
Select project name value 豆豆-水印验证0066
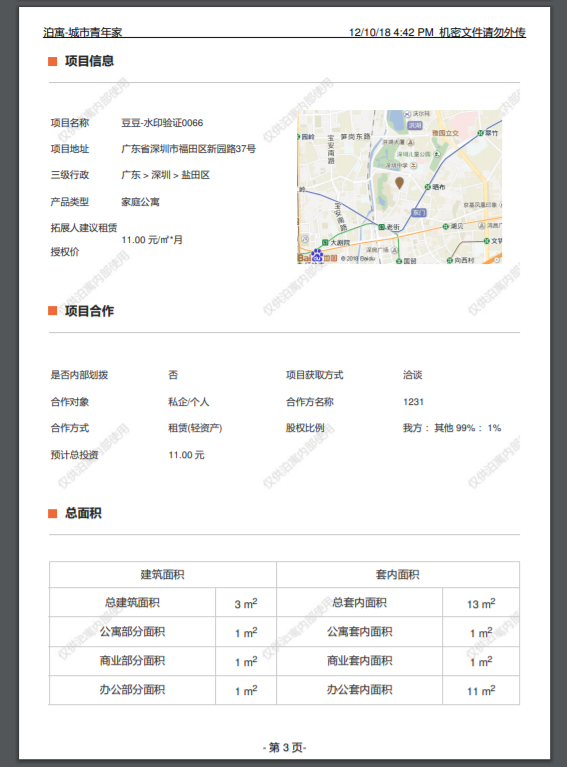162,123
